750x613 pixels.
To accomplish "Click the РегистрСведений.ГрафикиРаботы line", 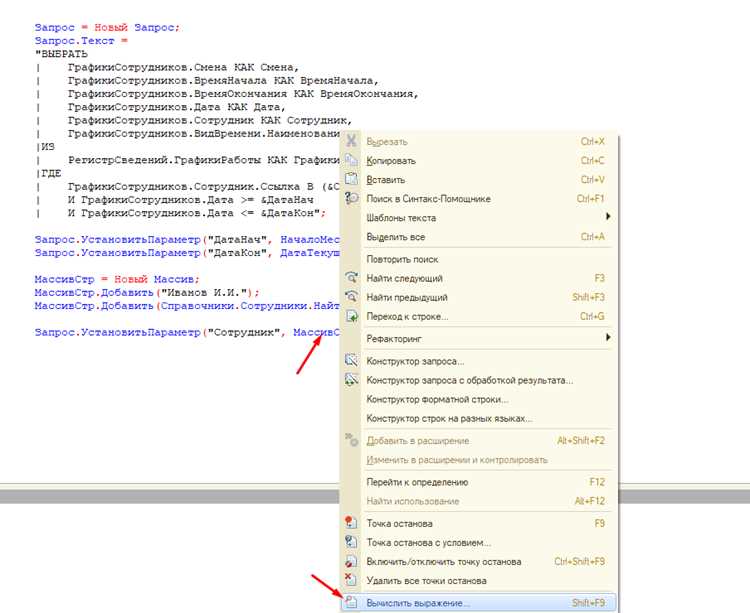I will point(203,160).
